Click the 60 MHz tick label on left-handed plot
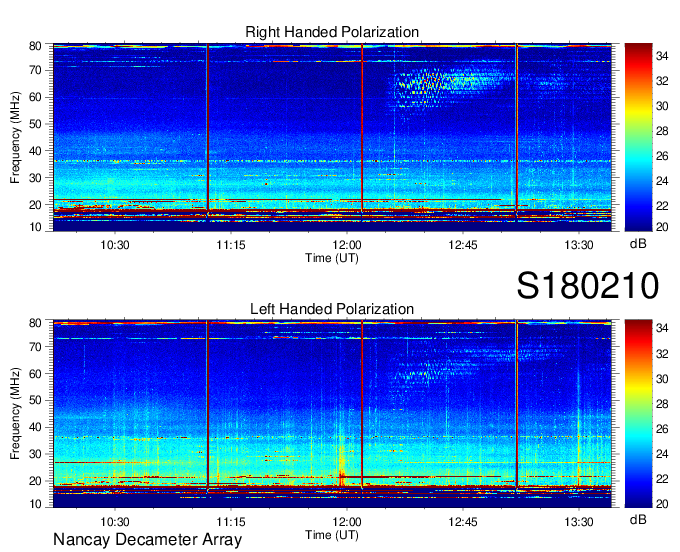The image size is (680, 552). 35,373
